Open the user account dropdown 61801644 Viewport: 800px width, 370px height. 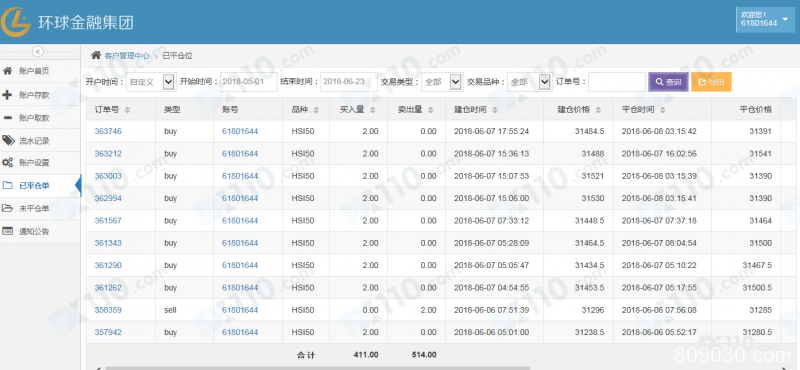765,19
